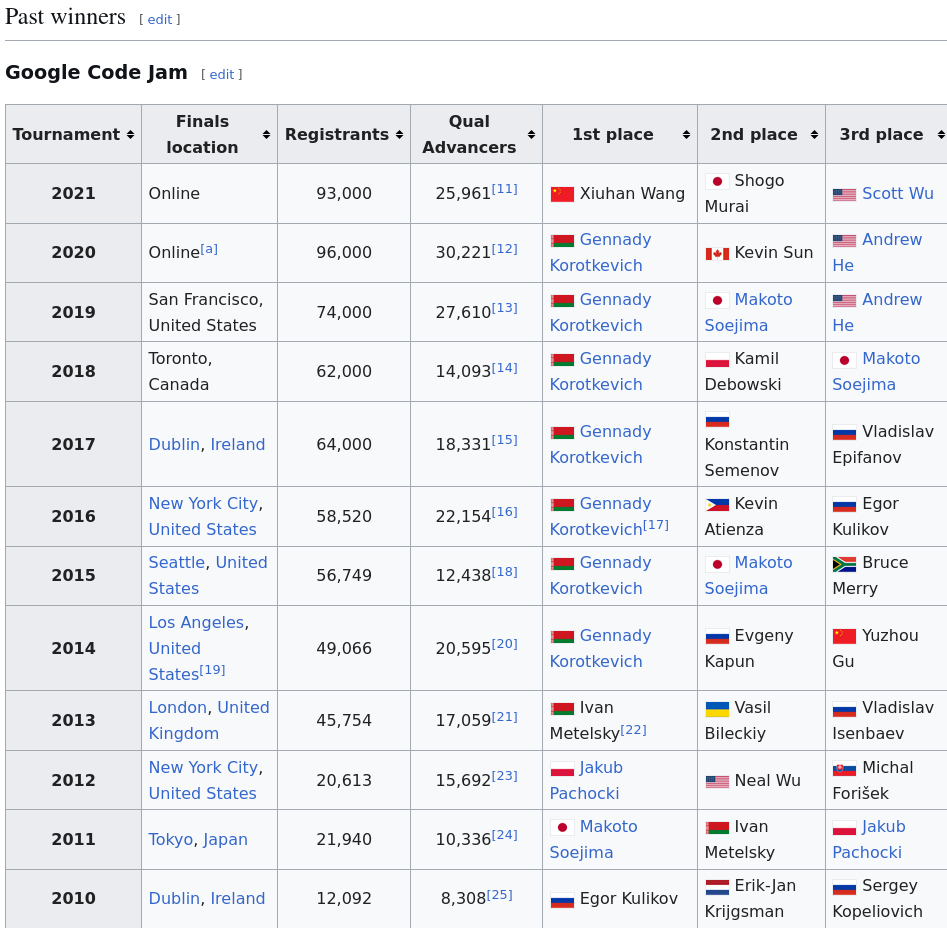Screen dimensions: 947x928
Task: Select the Xiuhan Wang name text
Action: click(632, 193)
